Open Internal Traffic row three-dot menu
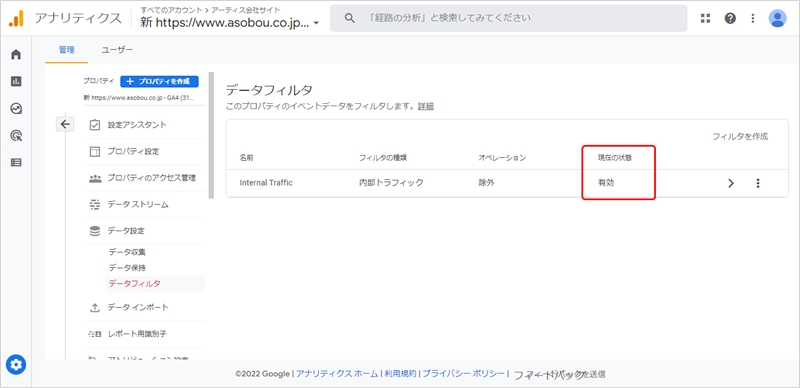Image resolution: width=800 pixels, height=388 pixels. pyautogui.click(x=758, y=183)
